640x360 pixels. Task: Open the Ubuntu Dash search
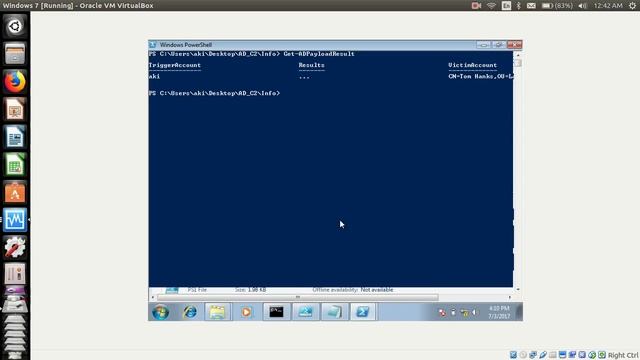click(15, 27)
